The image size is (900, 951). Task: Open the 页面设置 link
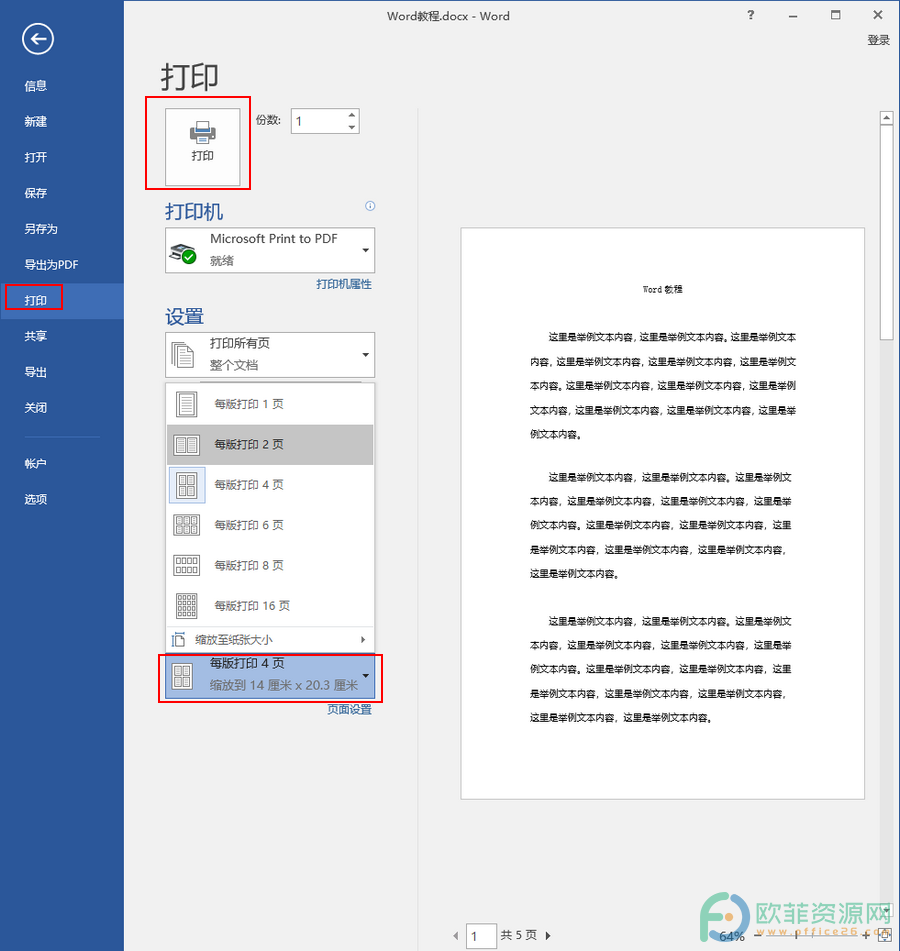click(349, 709)
